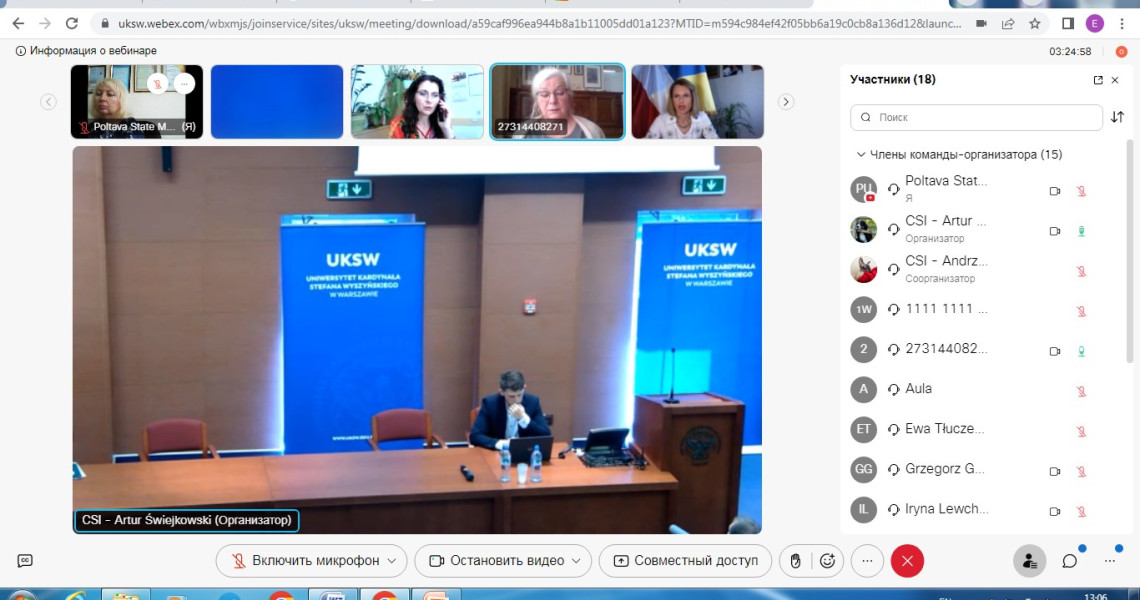1140x600 pixels.
Task: Click the ET avatar of Ewa Tłucze...
Action: tap(864, 429)
